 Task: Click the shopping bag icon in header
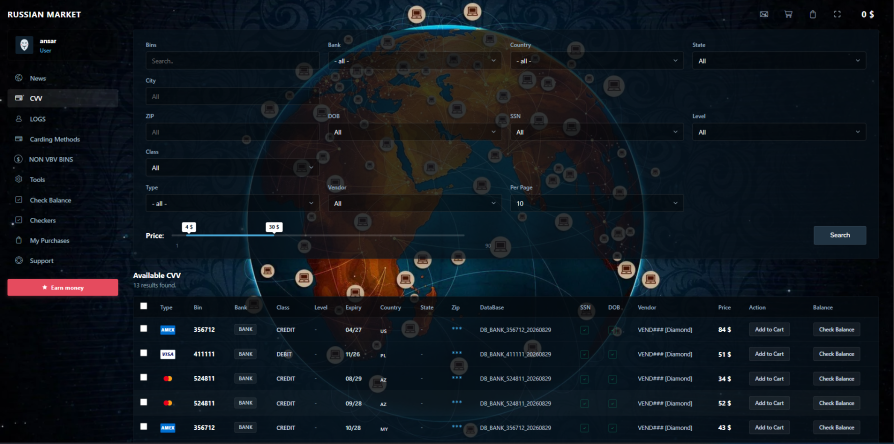pyautogui.click(x=813, y=14)
